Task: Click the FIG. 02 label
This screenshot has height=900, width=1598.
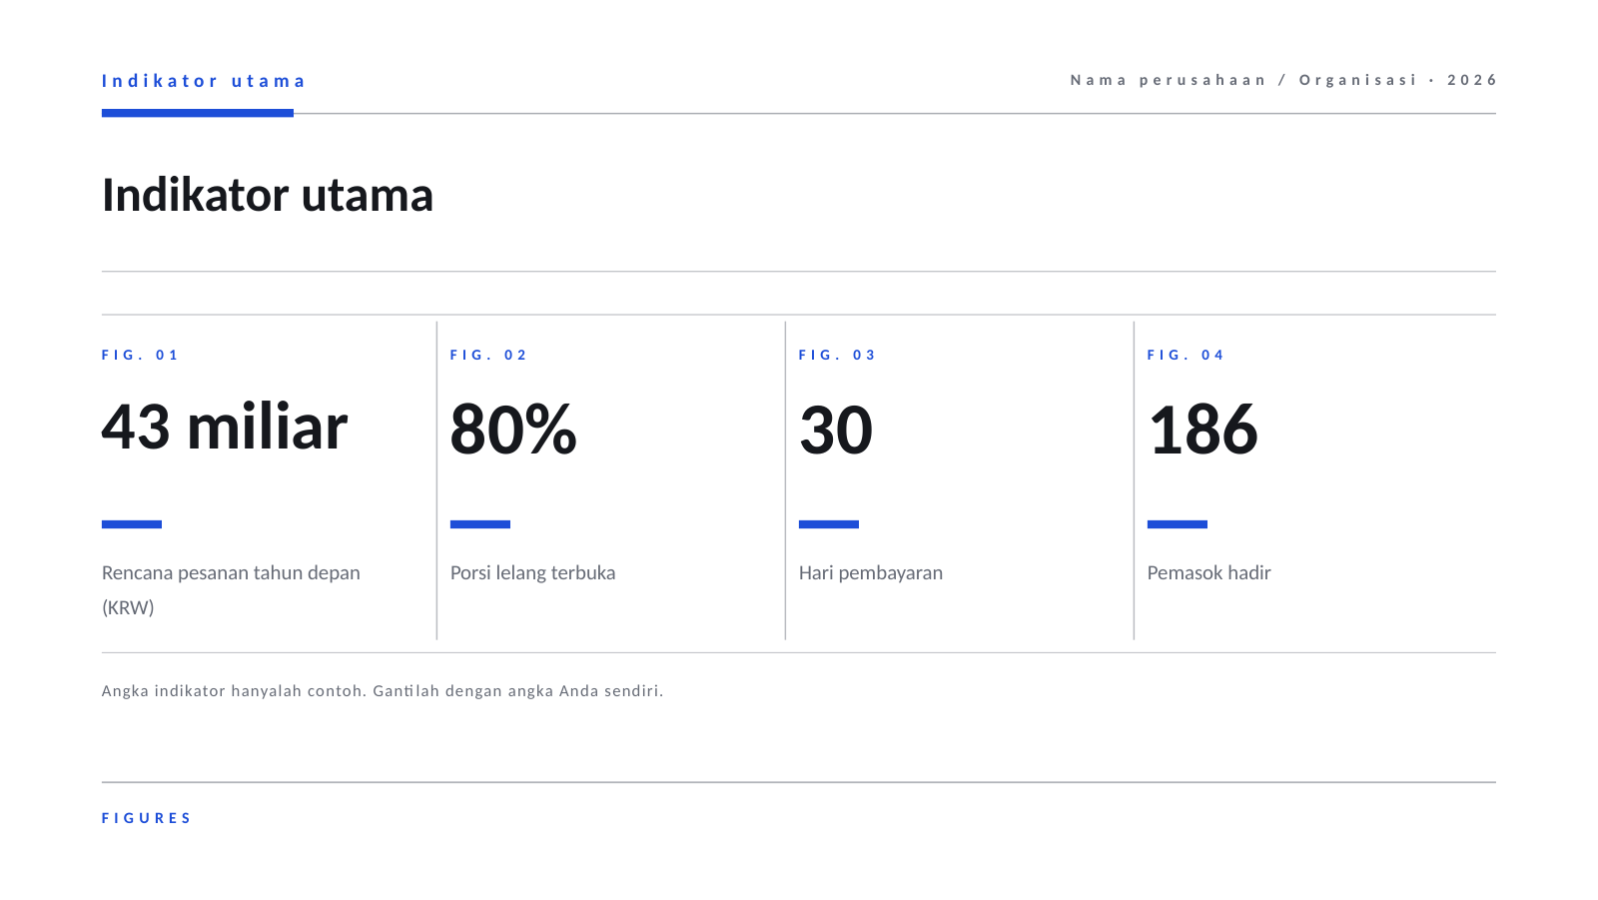Action: coord(488,355)
